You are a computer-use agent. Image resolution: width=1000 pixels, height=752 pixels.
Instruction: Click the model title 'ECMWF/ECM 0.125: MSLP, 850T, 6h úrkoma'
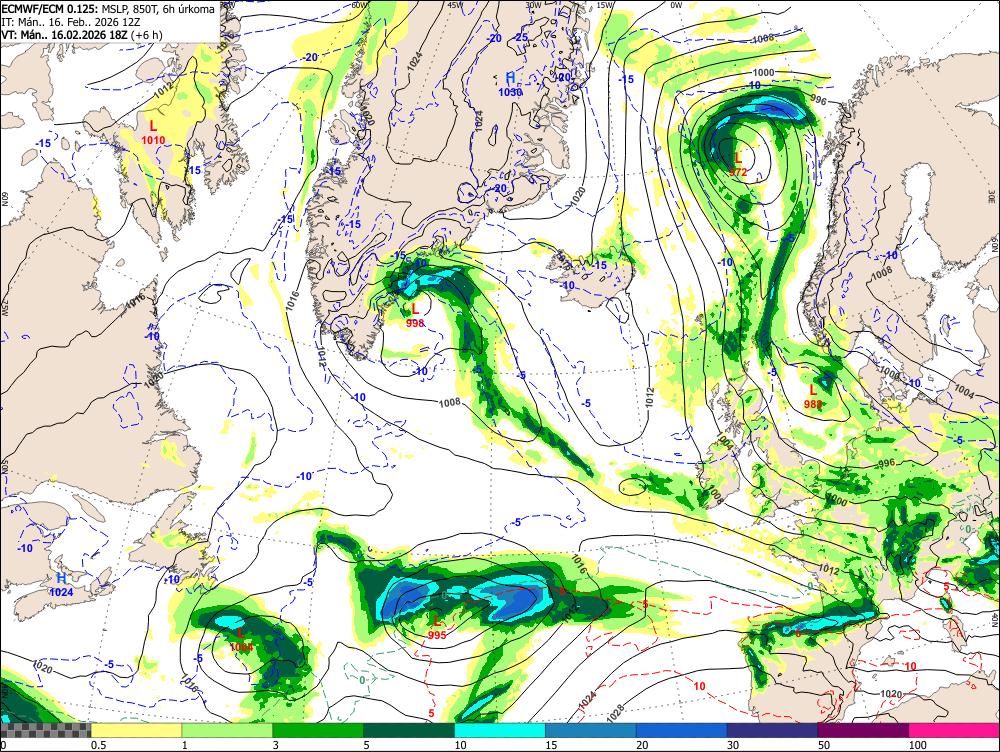click(108, 10)
